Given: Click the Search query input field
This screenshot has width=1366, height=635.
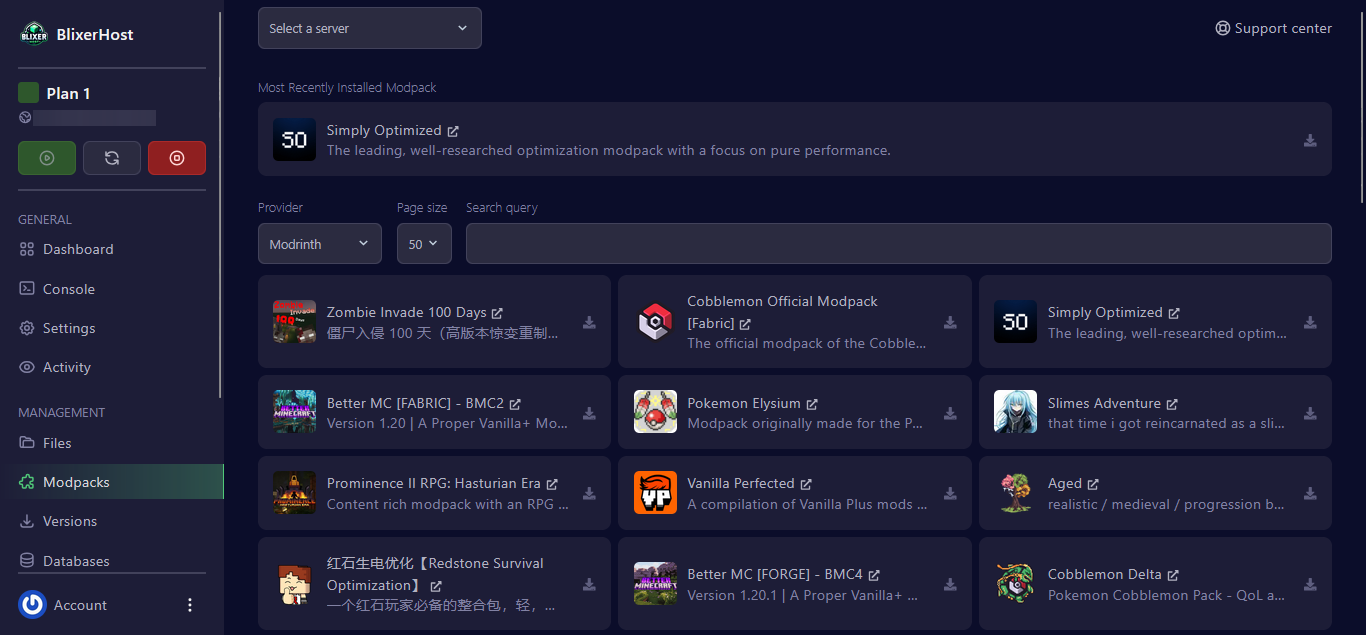Looking at the screenshot, I should point(899,244).
